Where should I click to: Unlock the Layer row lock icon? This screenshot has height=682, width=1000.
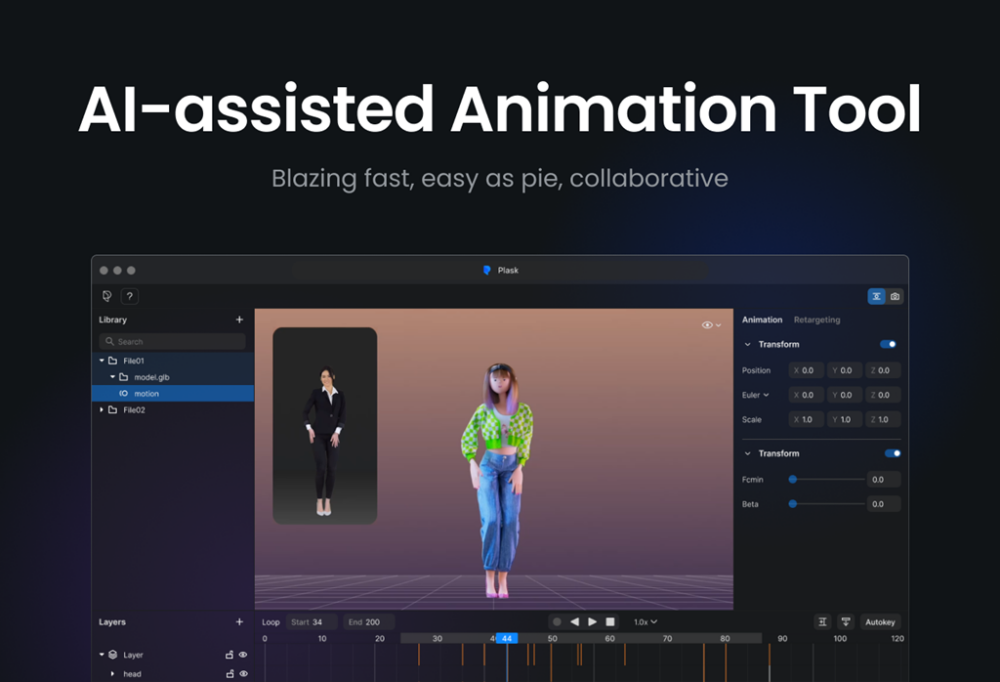(x=230, y=655)
